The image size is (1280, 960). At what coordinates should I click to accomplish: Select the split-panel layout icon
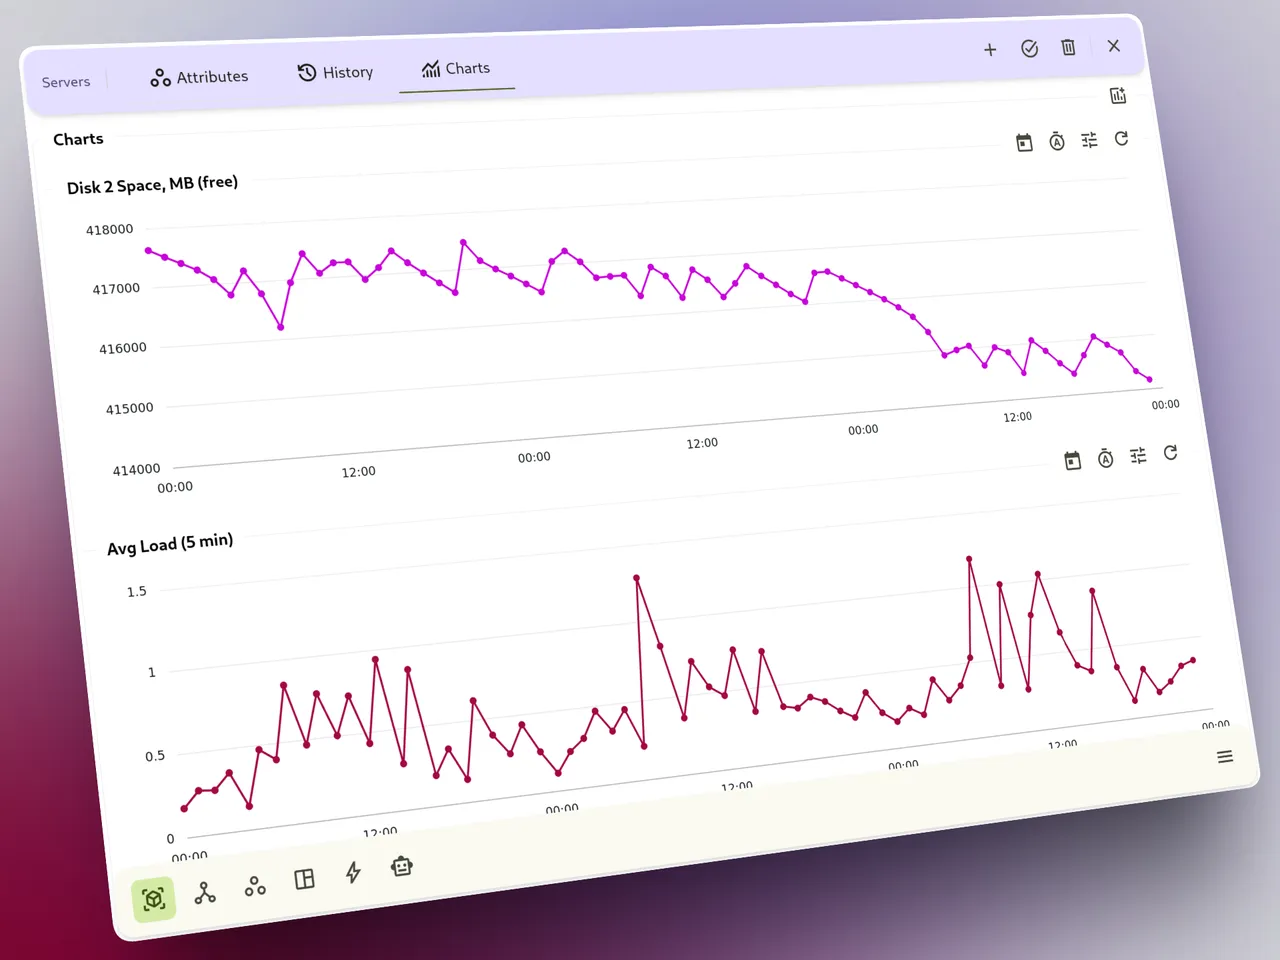[x=303, y=878]
